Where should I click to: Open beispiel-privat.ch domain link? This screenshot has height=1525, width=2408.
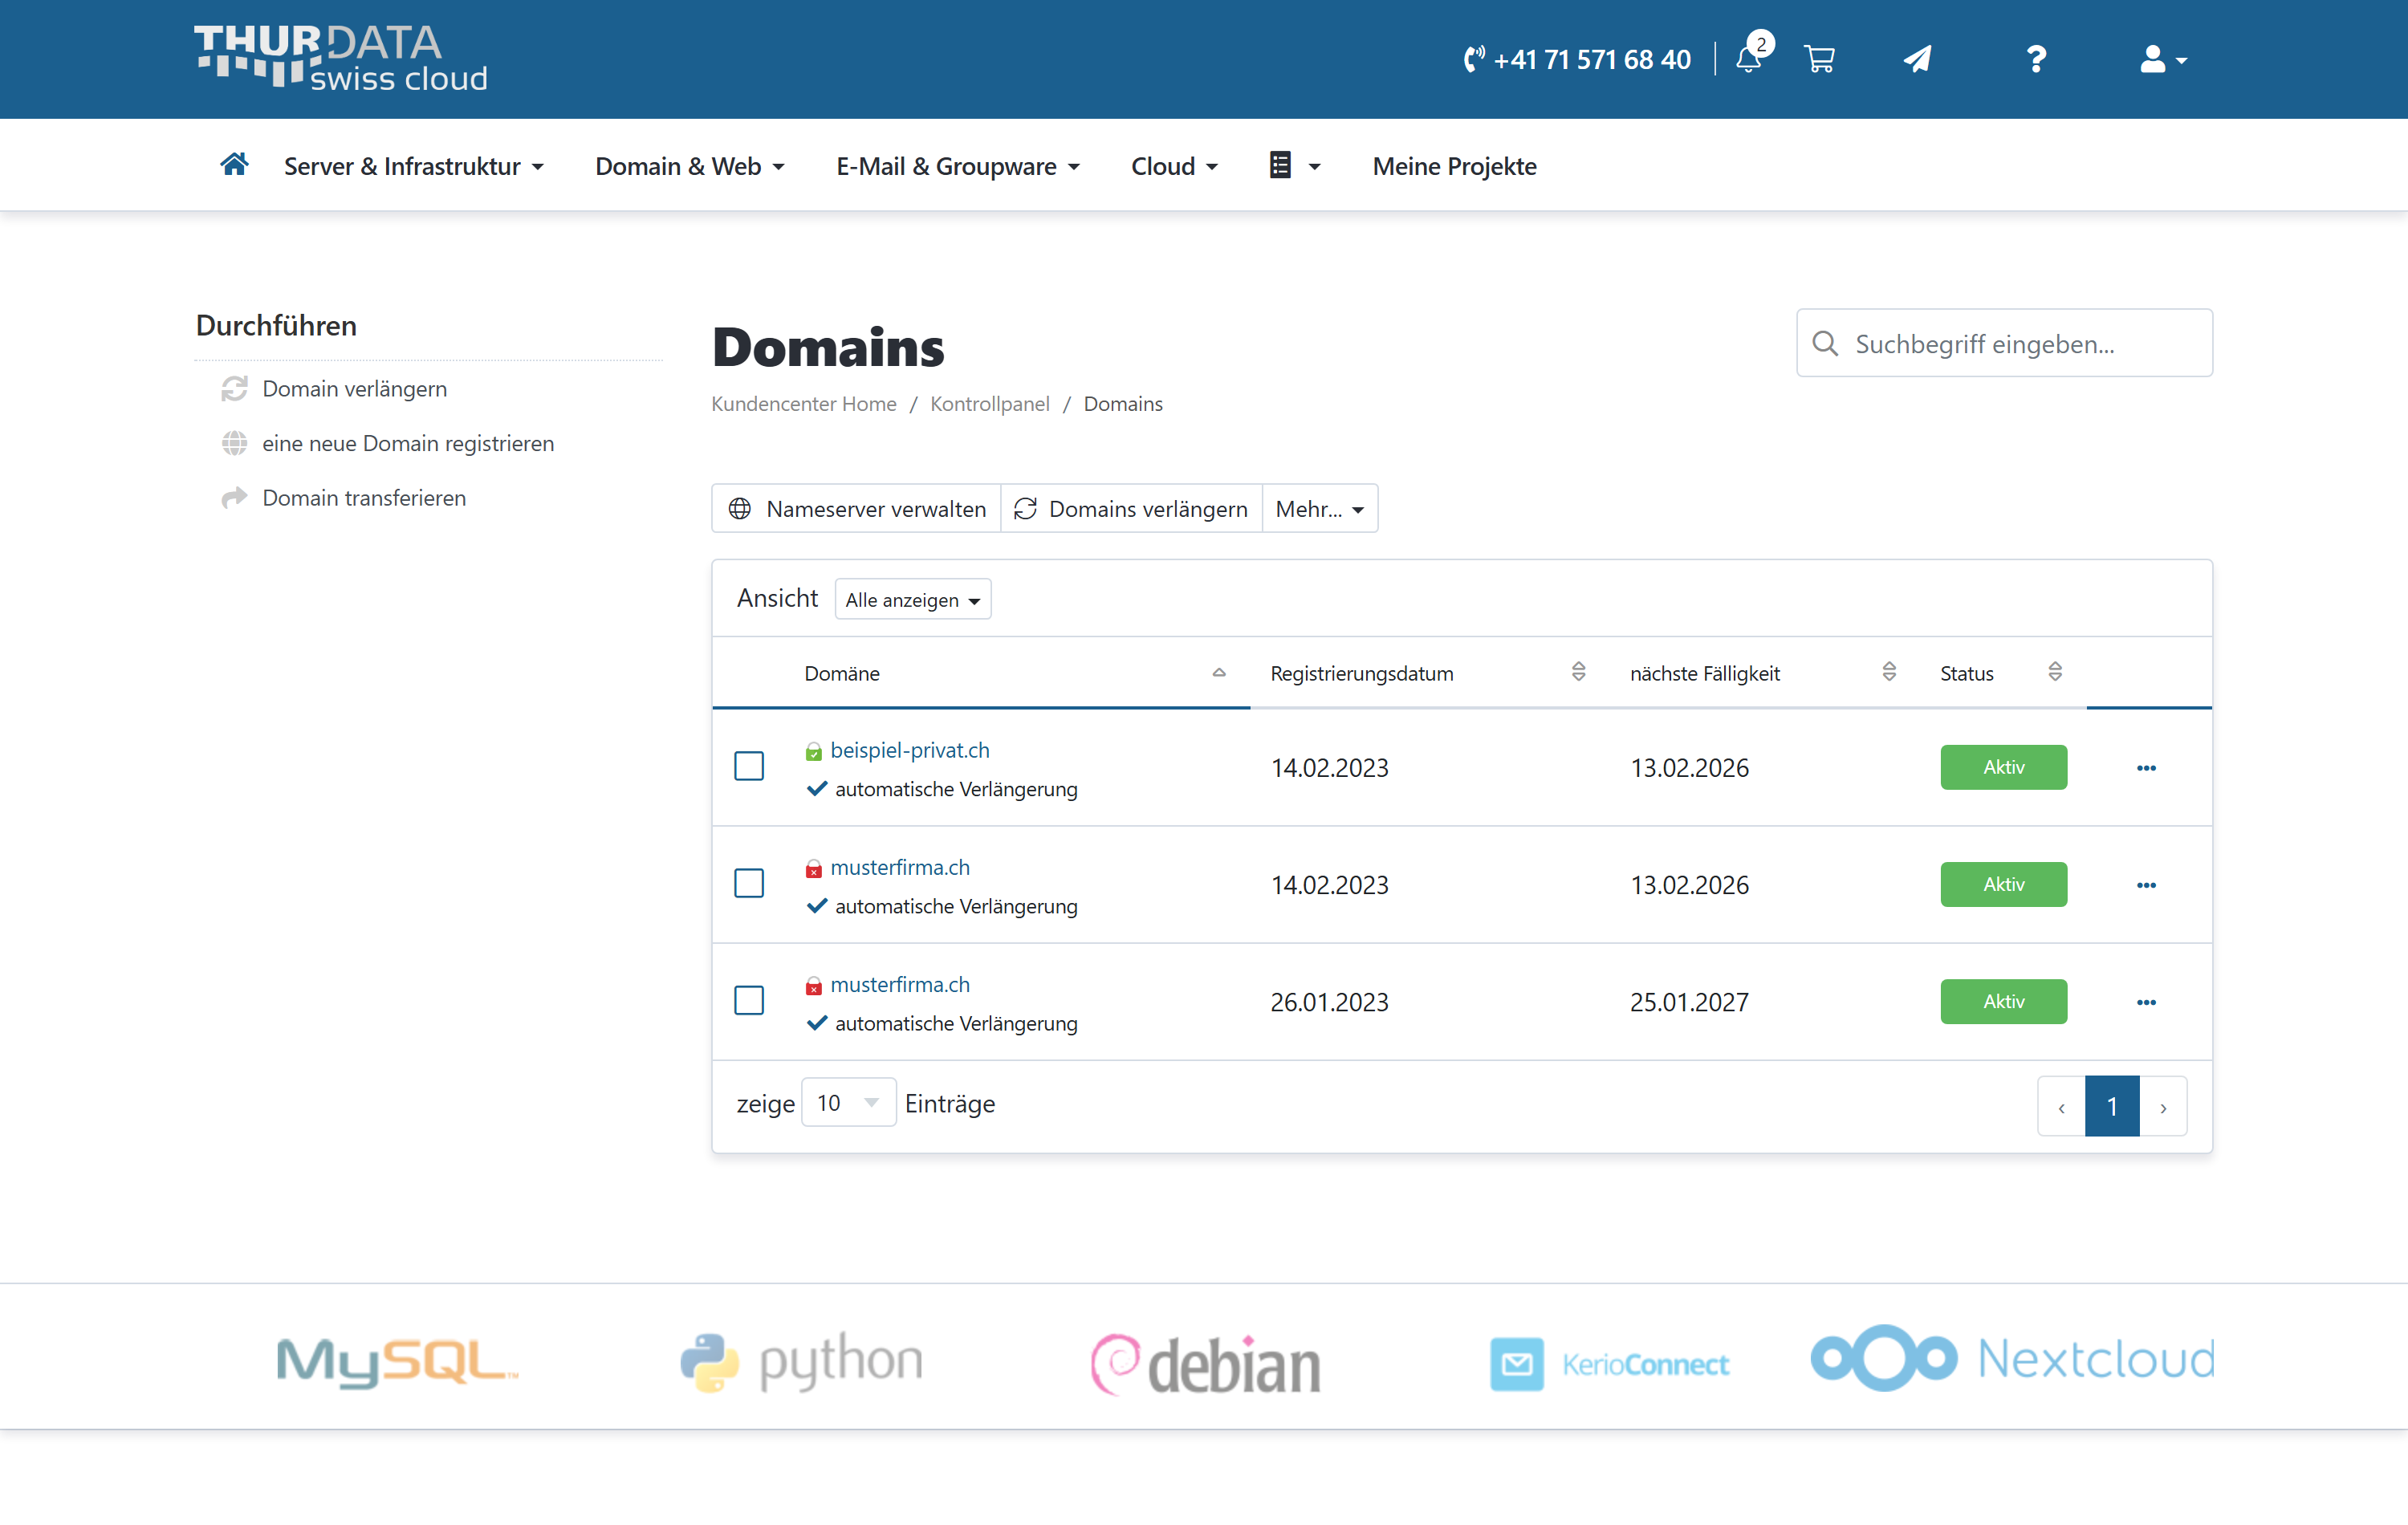click(x=909, y=750)
